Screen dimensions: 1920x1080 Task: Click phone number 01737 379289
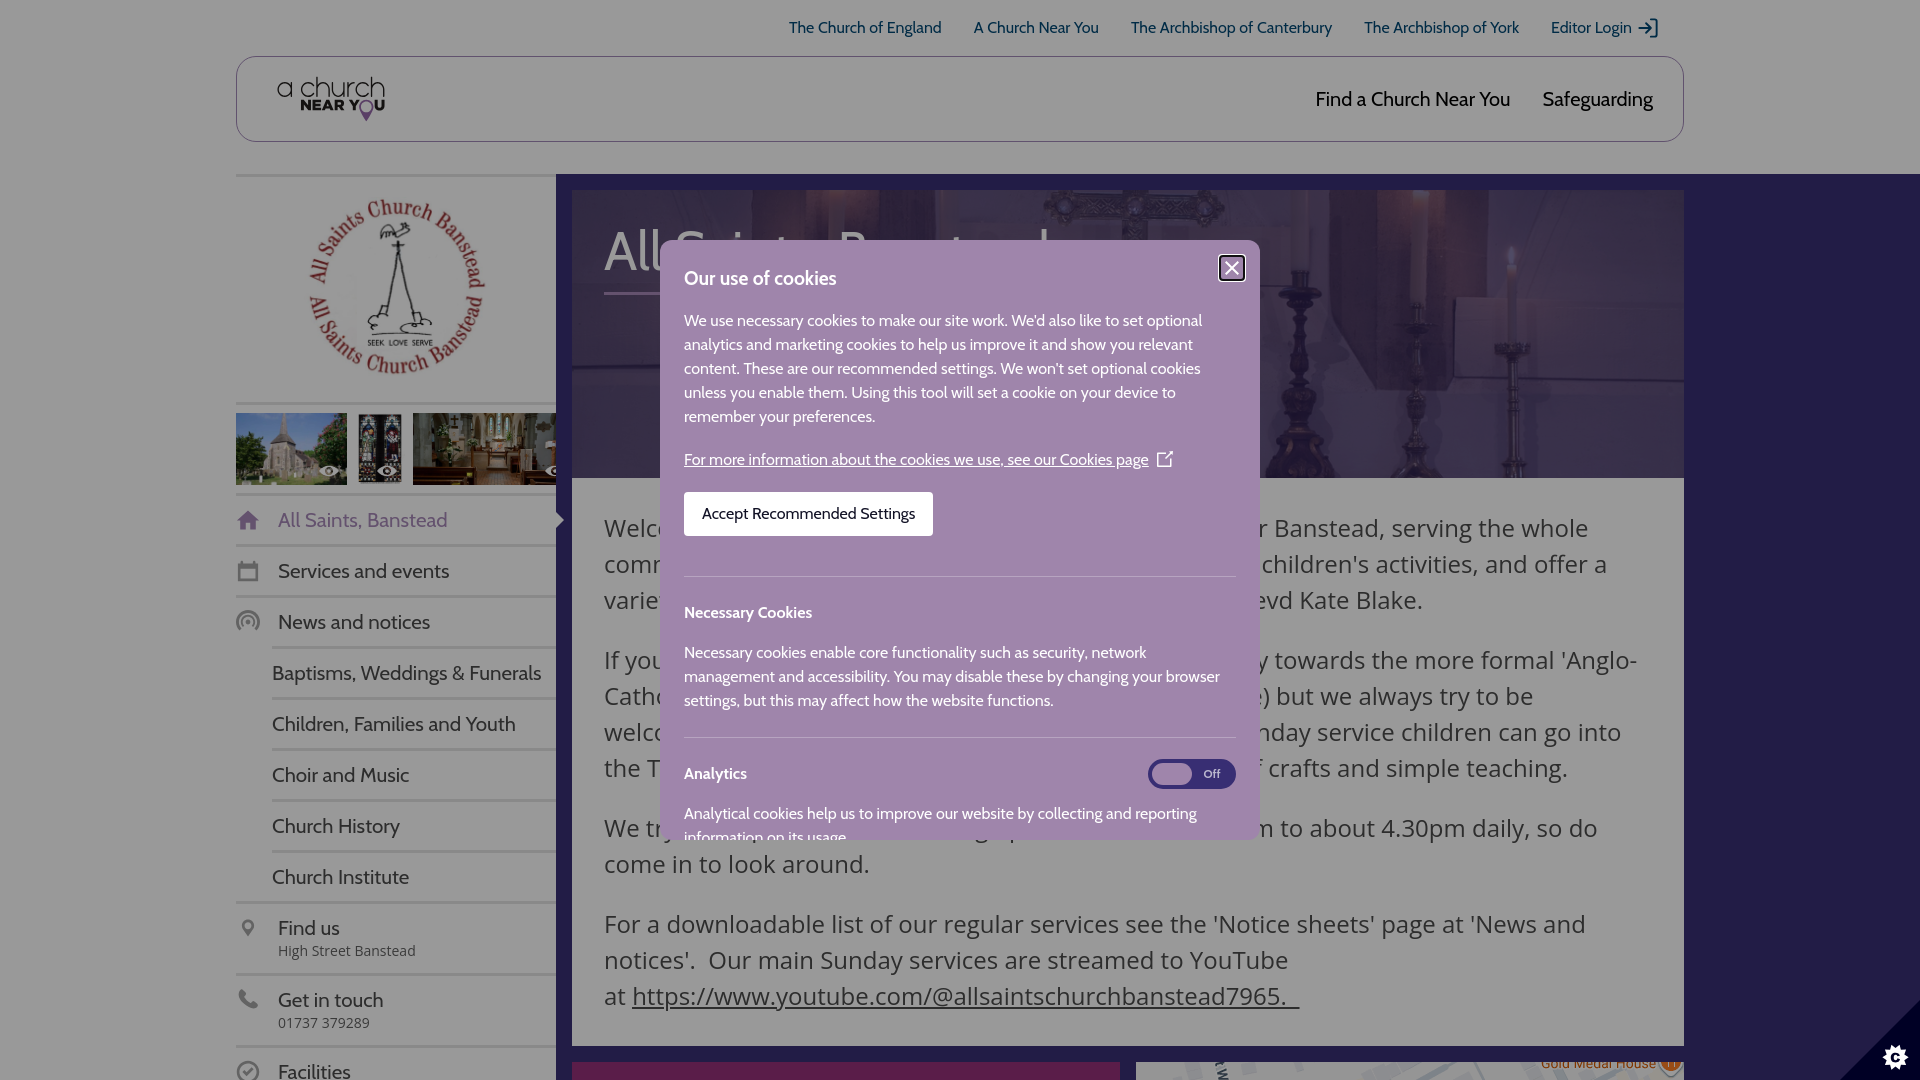pyautogui.click(x=324, y=1023)
